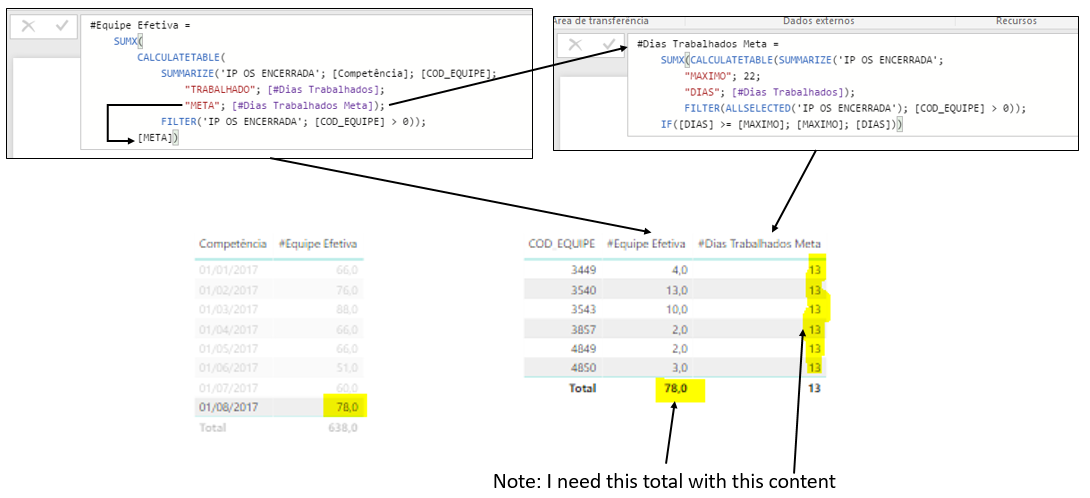1090x498 pixels.
Task: Select team code 4850
Action: click(583, 367)
